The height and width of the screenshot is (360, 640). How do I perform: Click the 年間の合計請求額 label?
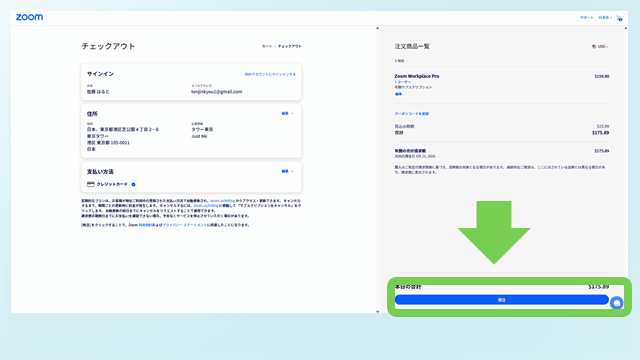(410, 151)
